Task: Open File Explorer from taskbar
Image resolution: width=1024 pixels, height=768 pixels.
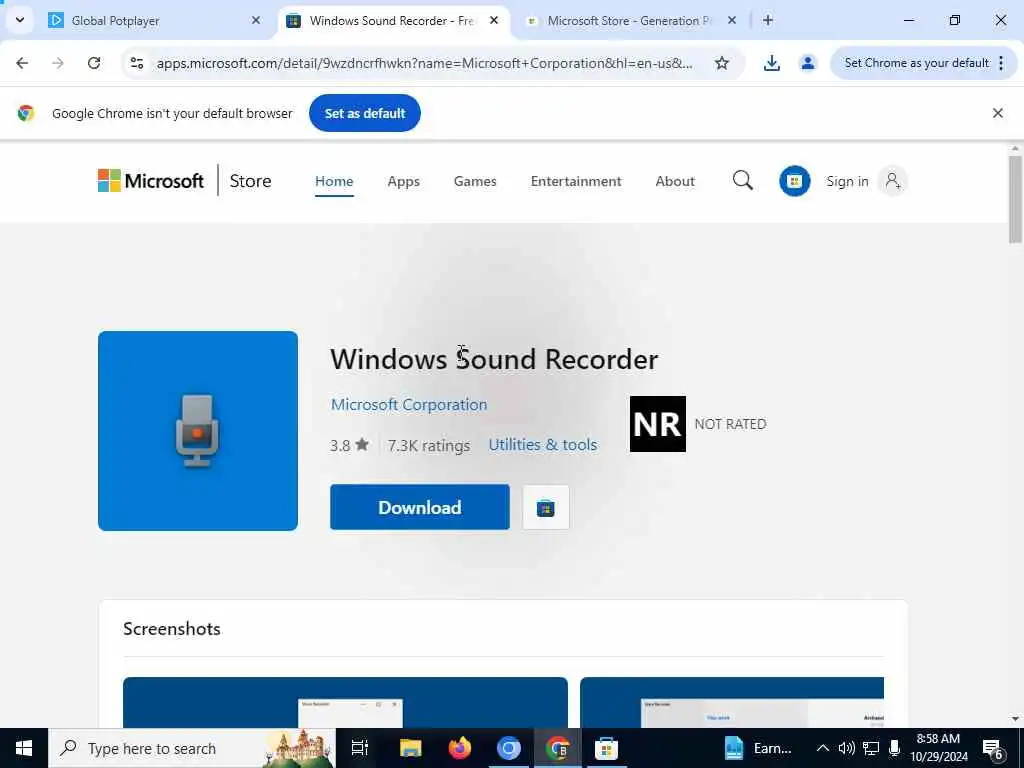Action: (x=411, y=748)
